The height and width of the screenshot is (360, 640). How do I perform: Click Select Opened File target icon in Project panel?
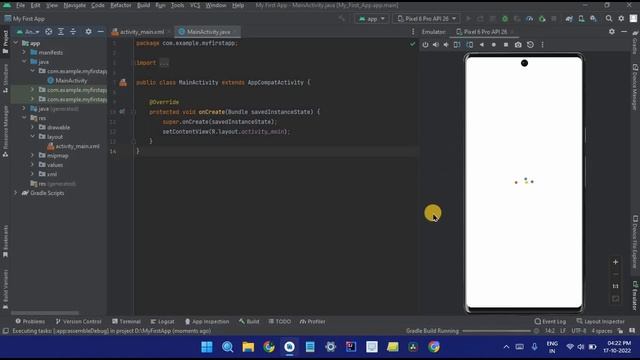point(49,31)
